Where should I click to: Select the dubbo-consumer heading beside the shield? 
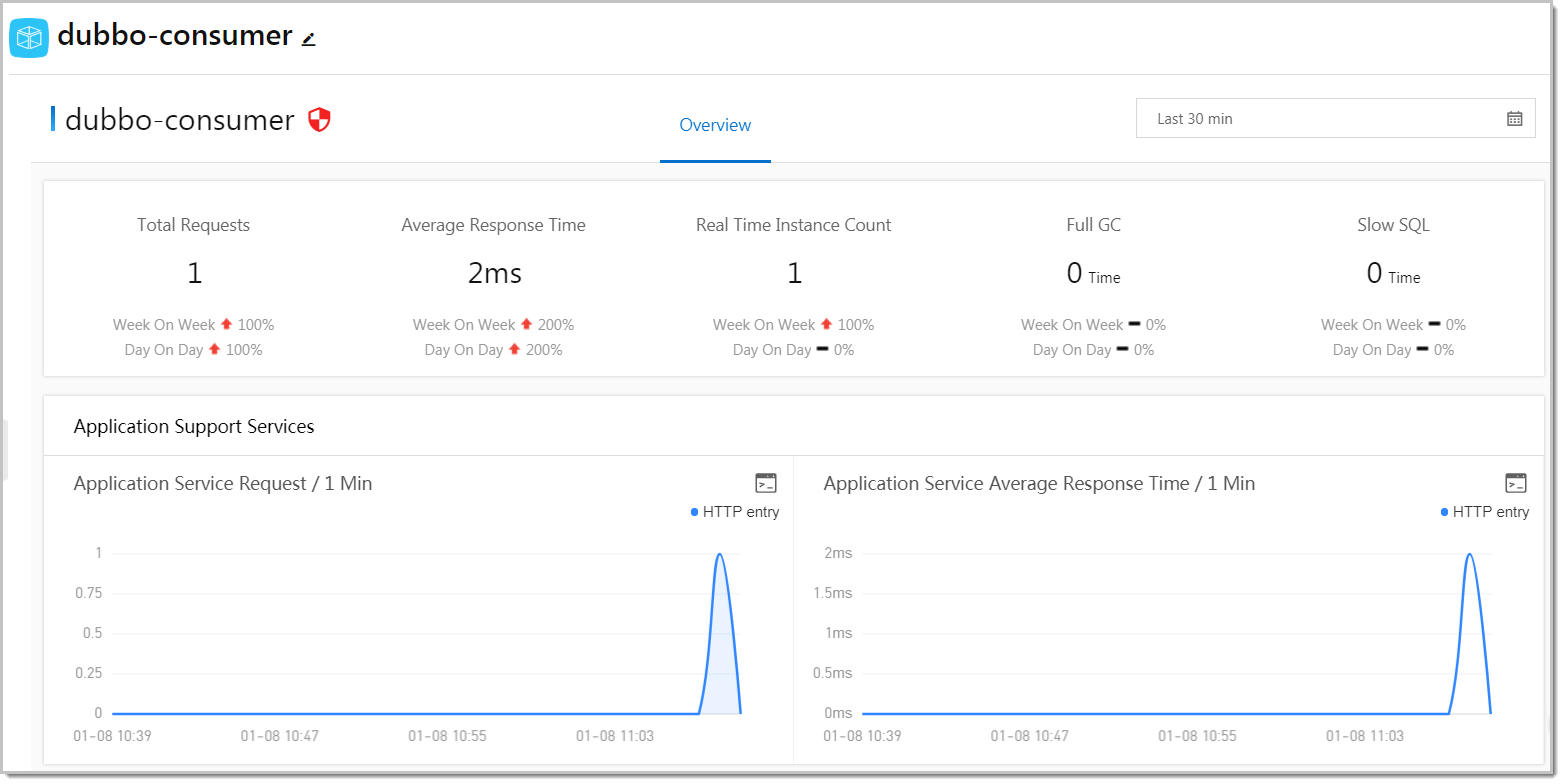pyautogui.click(x=180, y=120)
